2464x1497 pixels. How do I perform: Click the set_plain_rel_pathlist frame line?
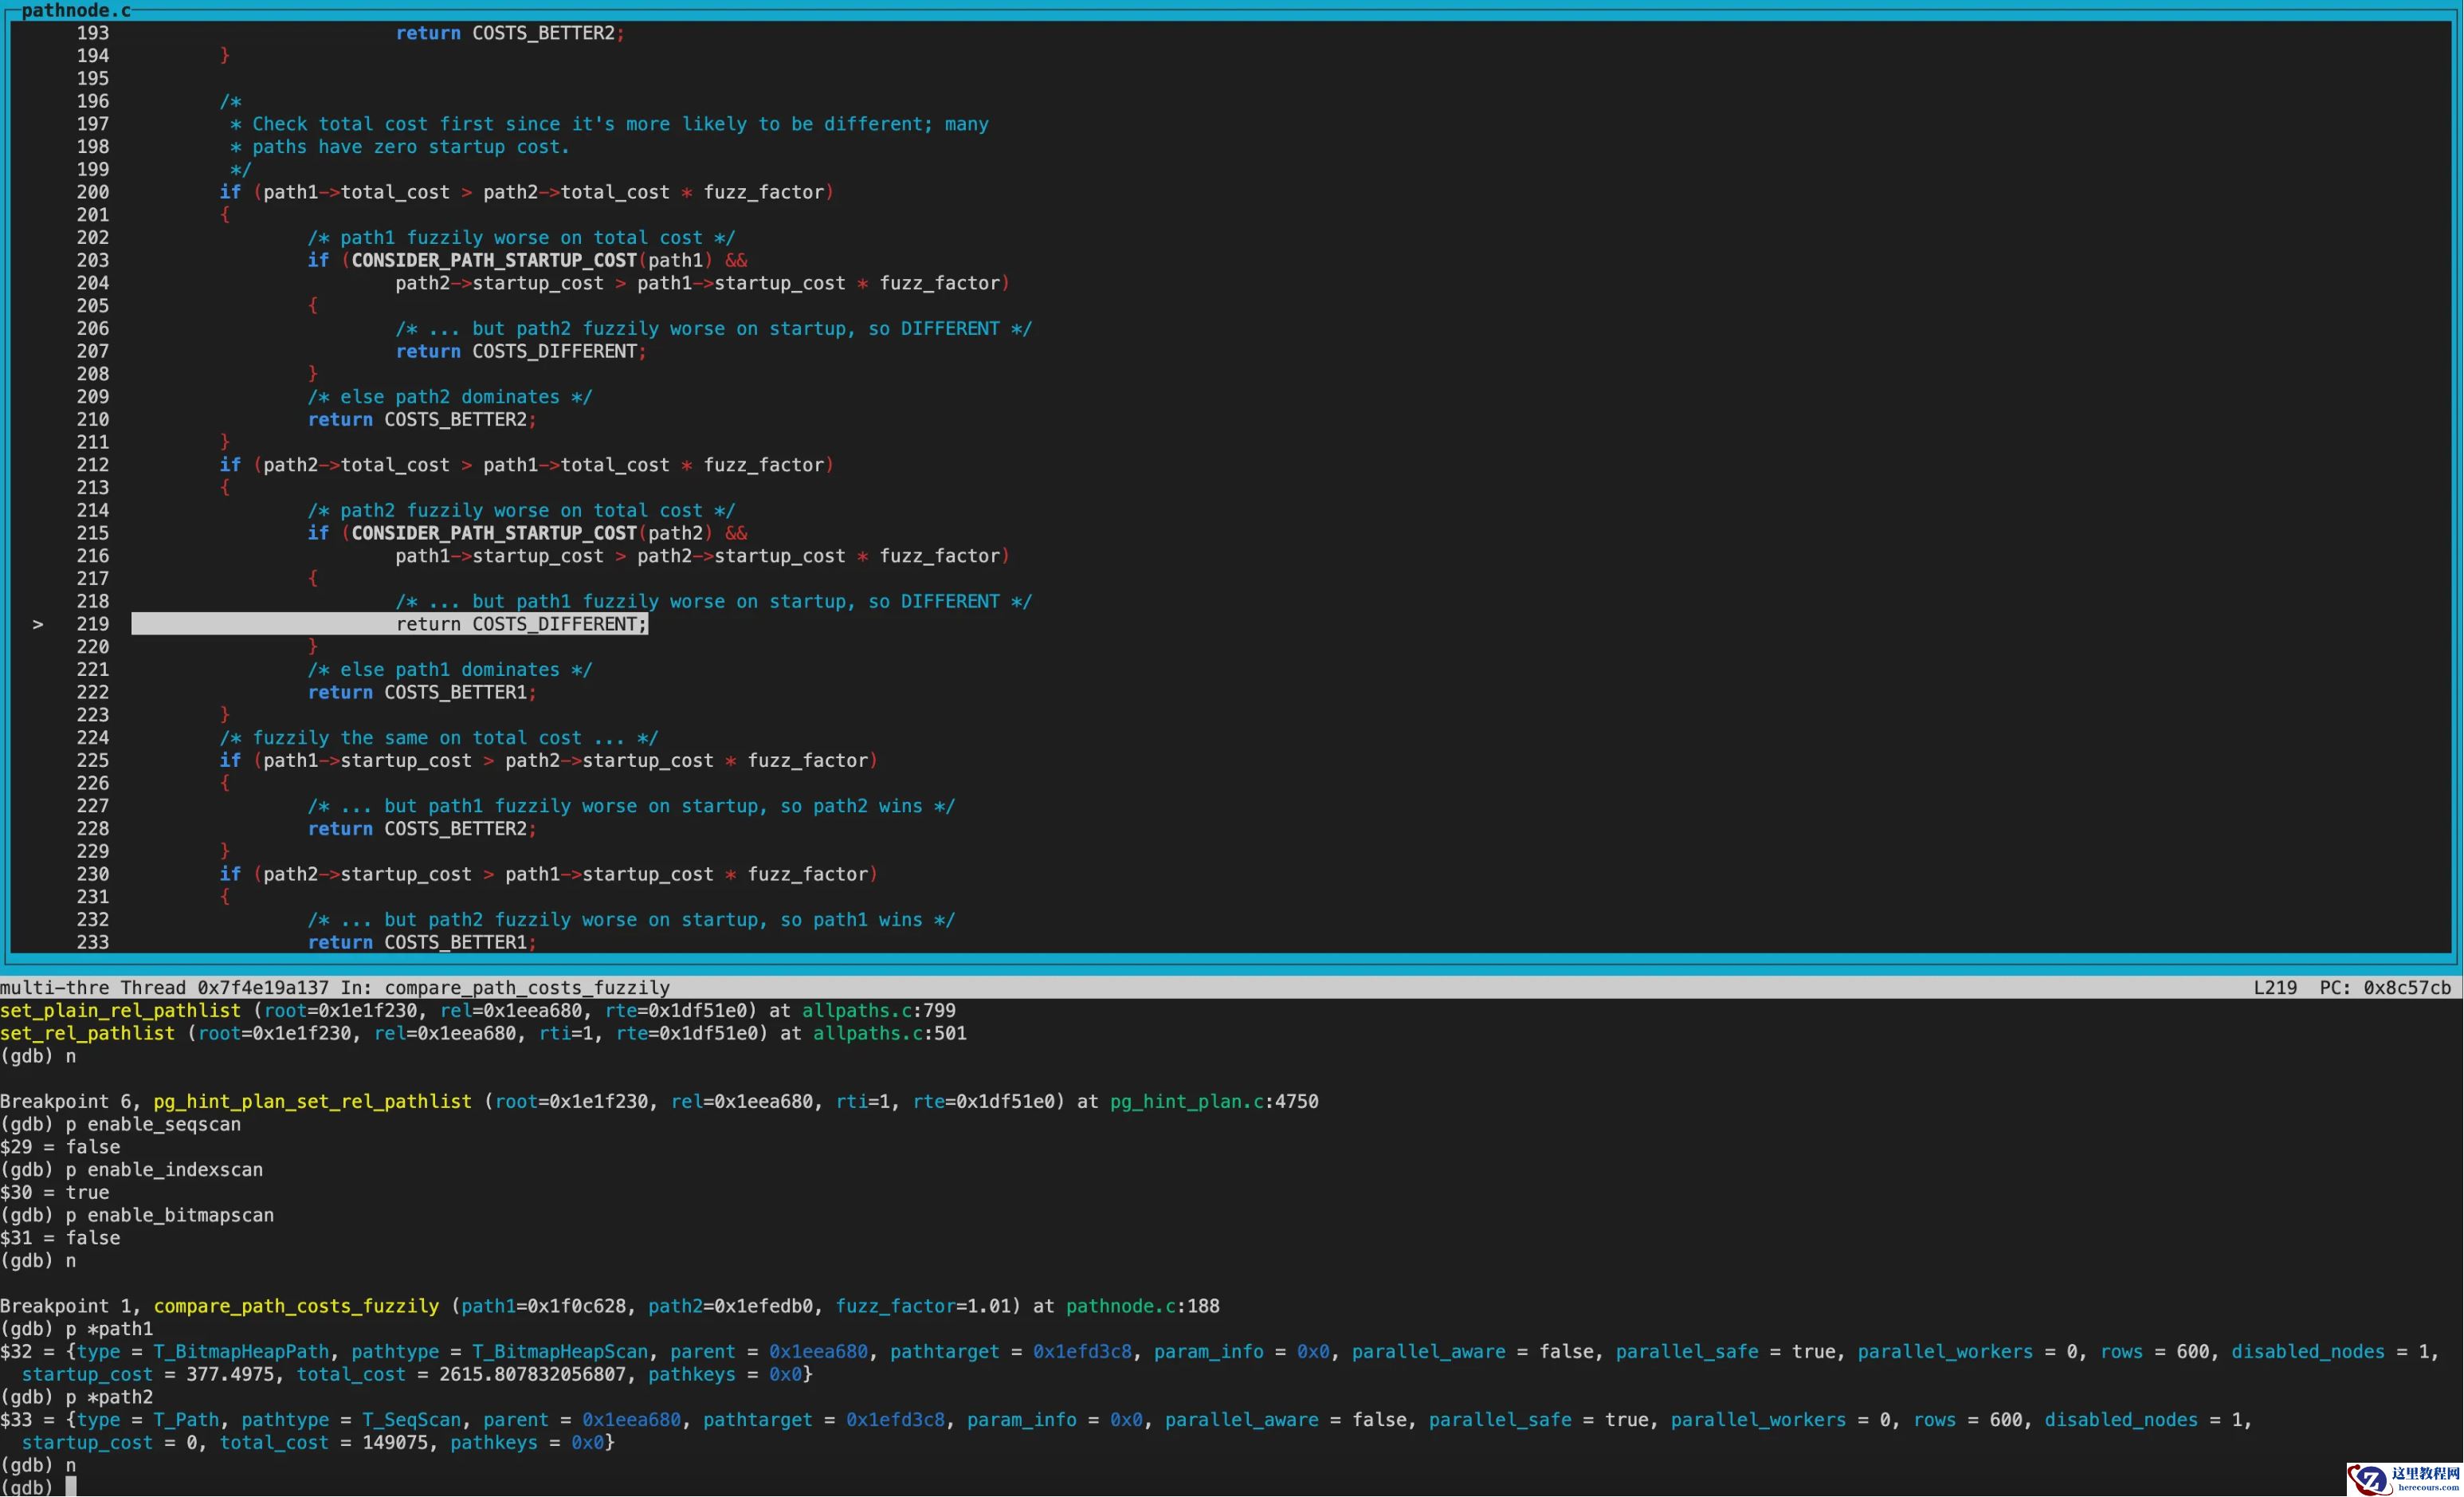coord(120,1010)
